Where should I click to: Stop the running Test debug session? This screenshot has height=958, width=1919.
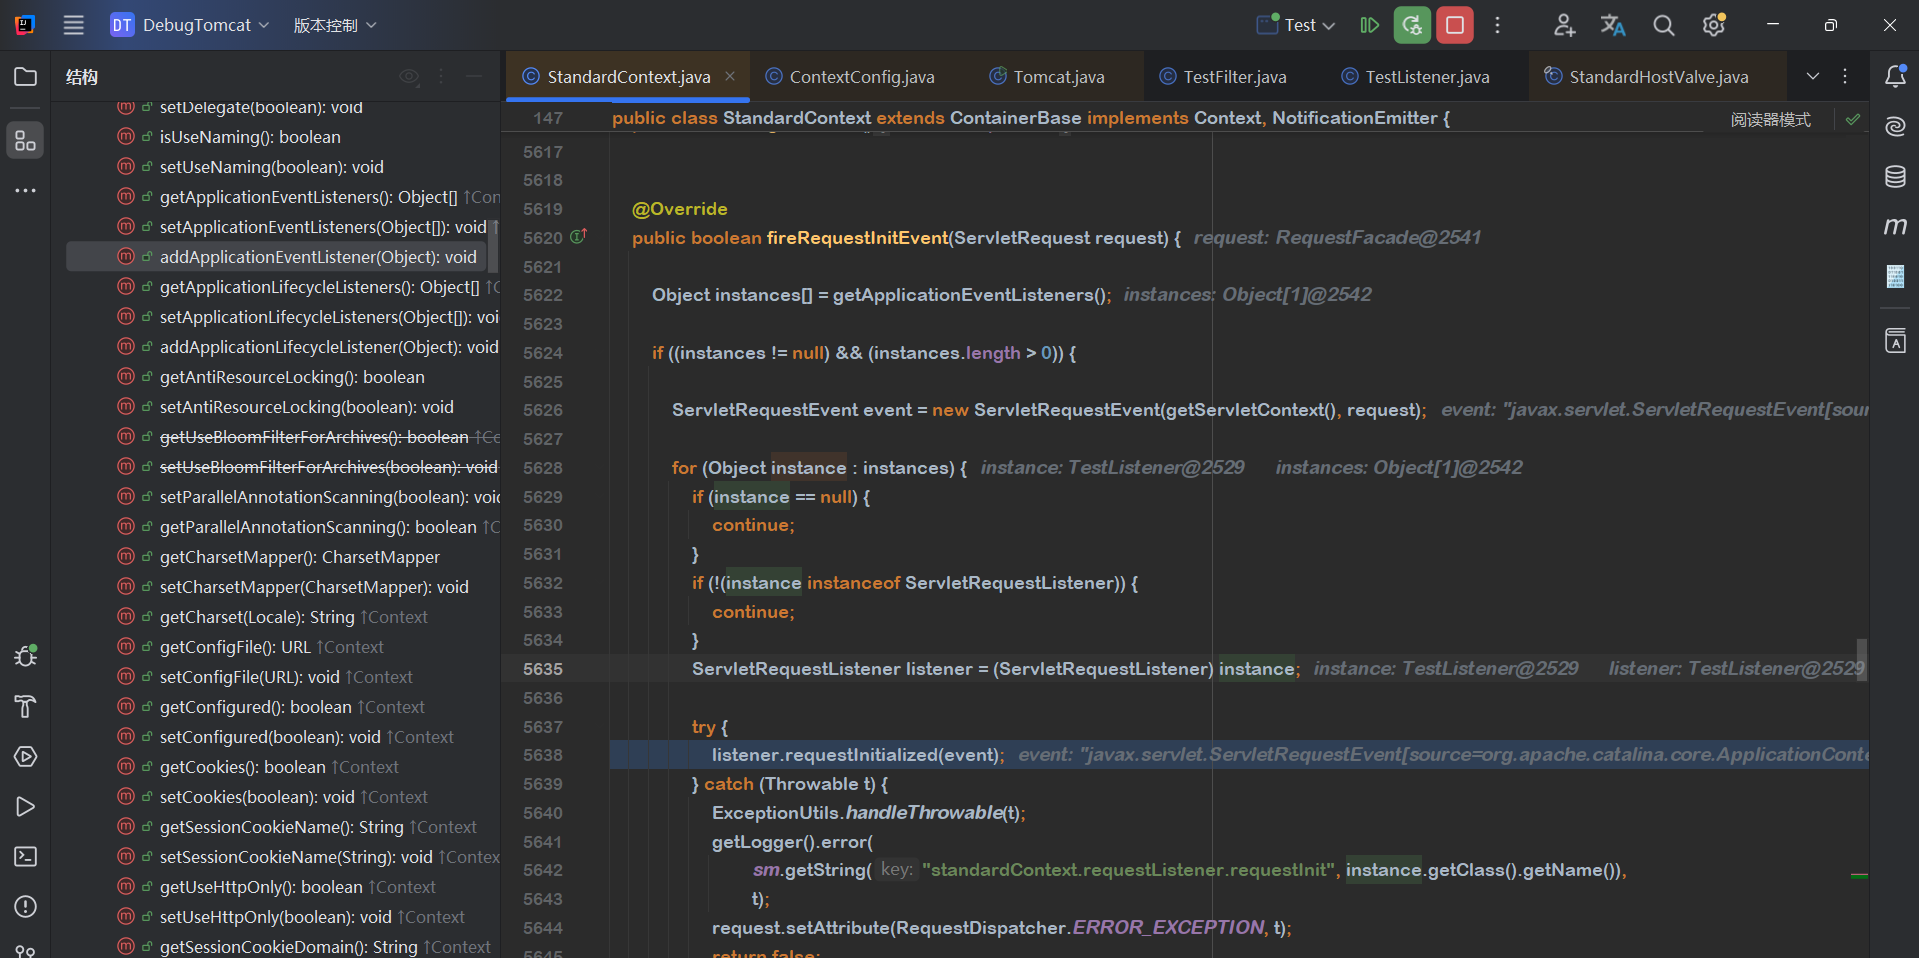(1455, 25)
